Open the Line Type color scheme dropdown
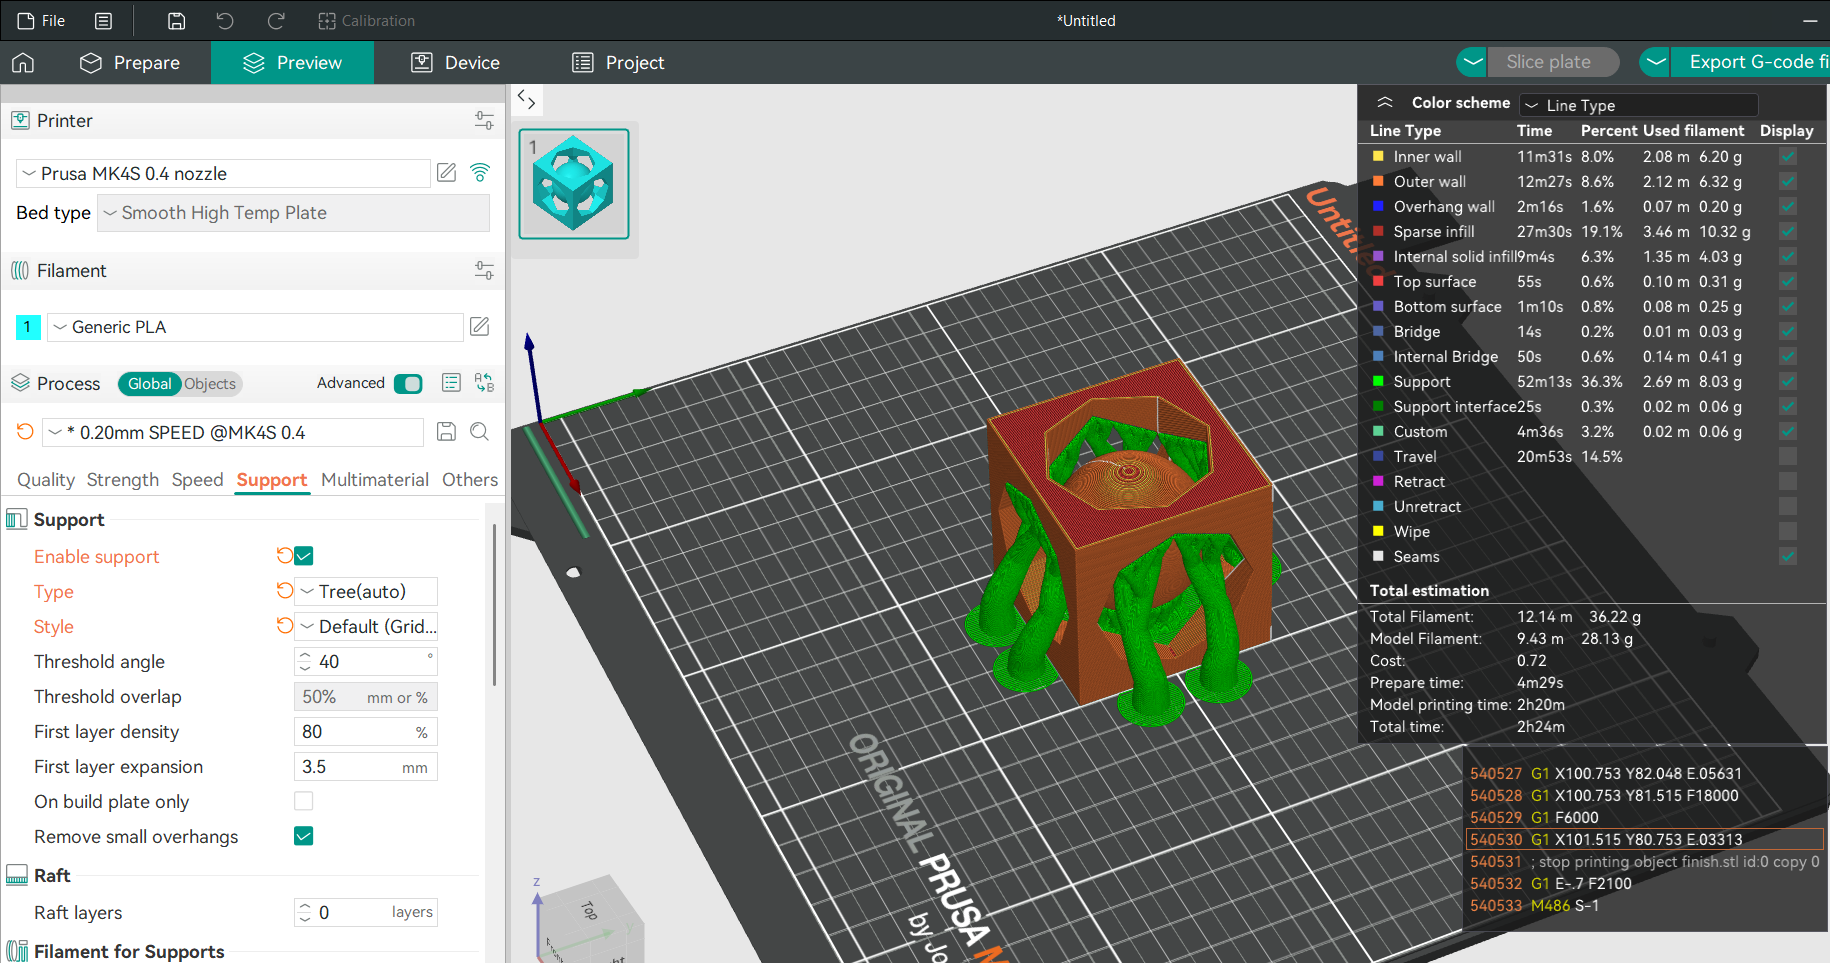 click(x=1639, y=105)
